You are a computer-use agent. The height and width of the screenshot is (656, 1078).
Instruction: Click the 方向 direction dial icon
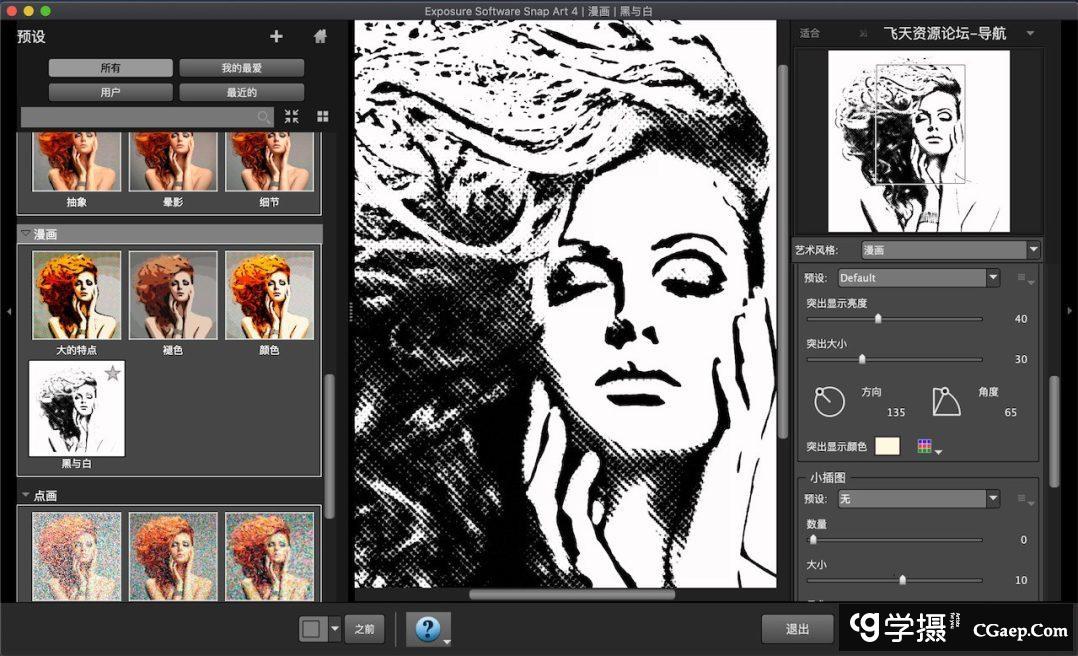(830, 401)
